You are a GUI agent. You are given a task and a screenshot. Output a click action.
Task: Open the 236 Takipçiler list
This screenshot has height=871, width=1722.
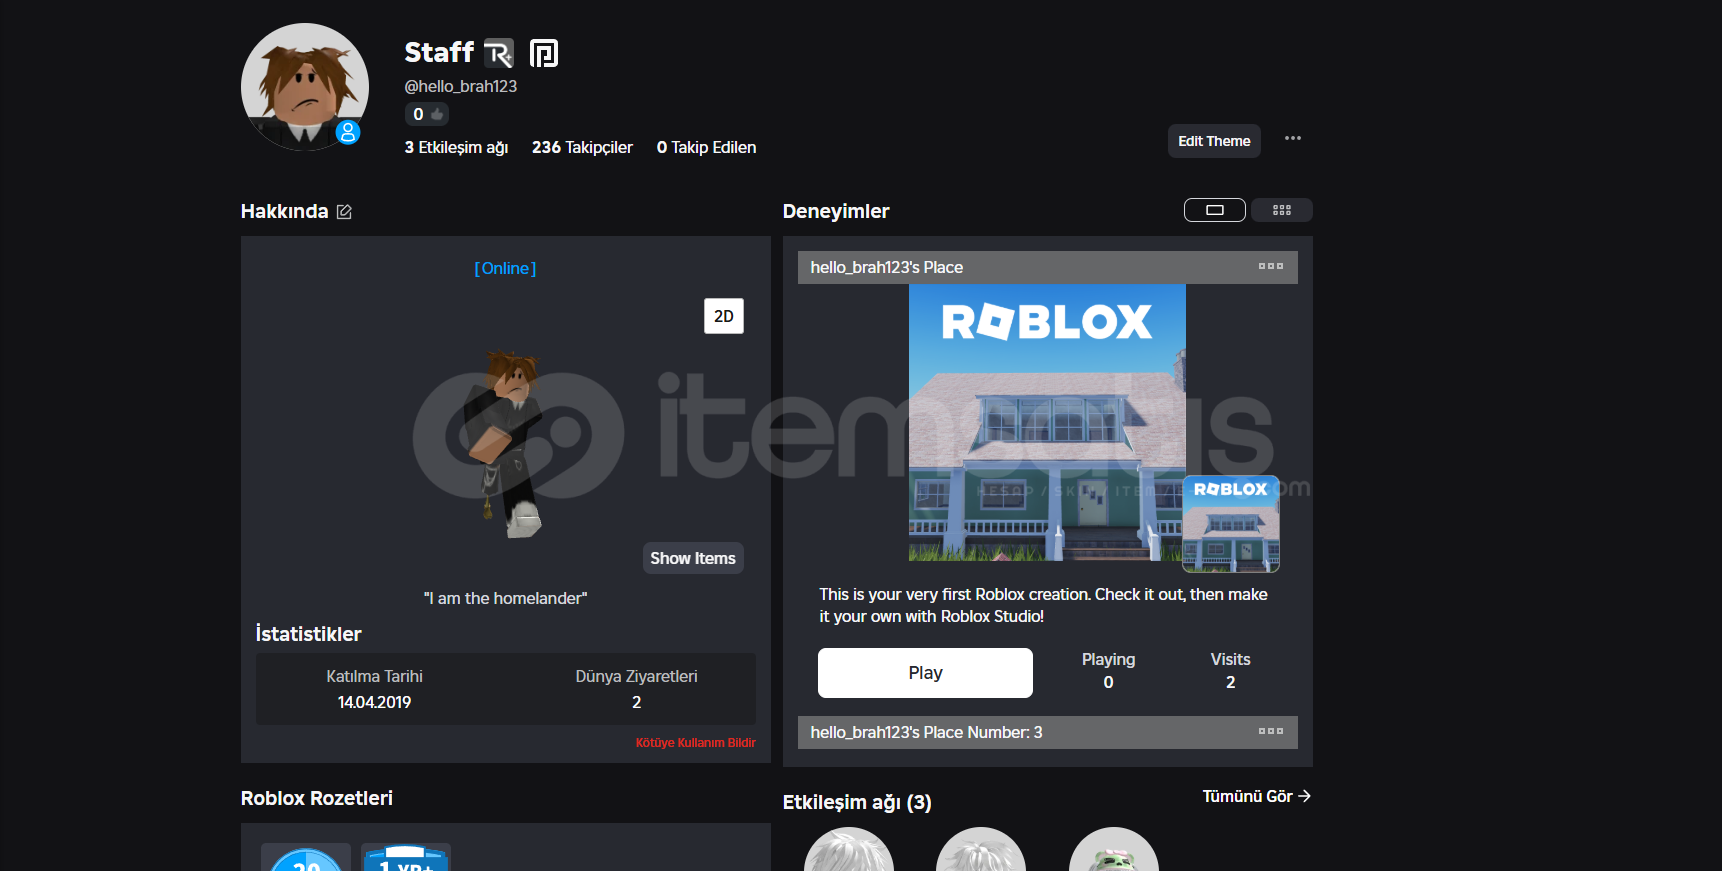582,147
